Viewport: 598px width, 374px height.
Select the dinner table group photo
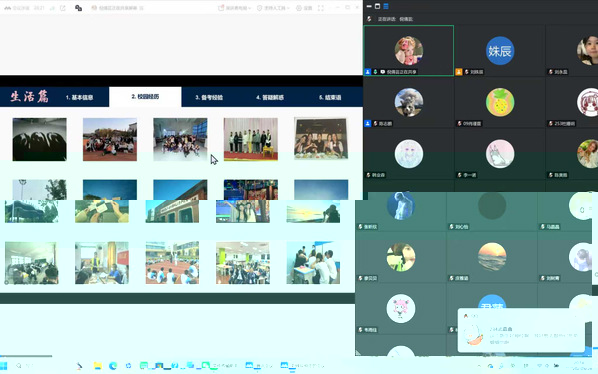[321, 139]
